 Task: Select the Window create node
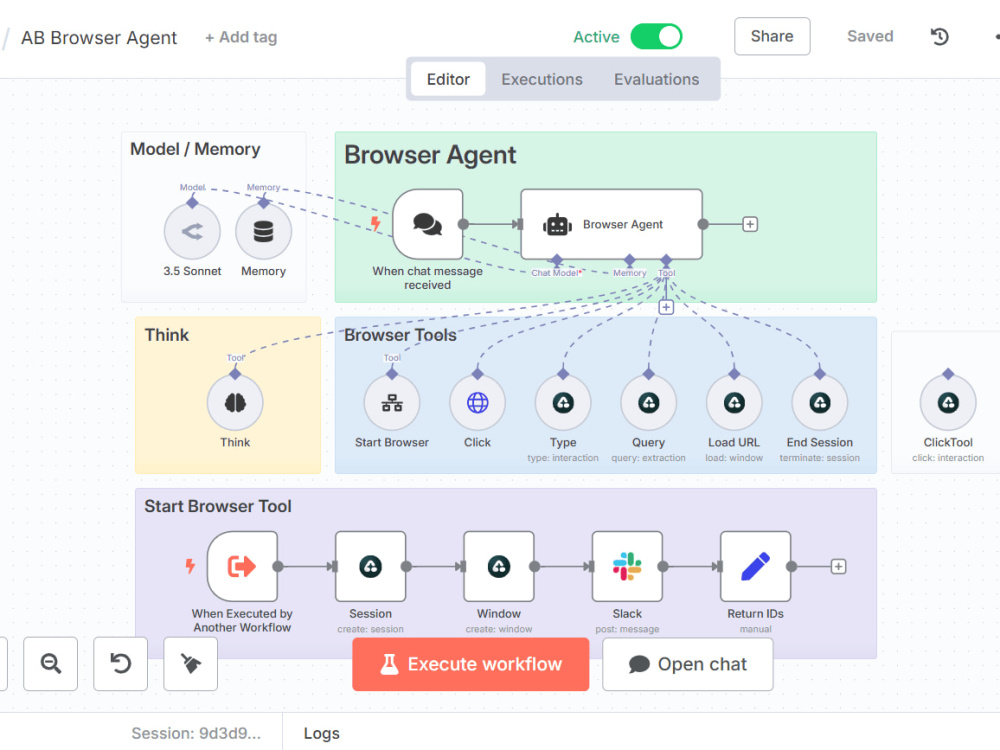499,566
